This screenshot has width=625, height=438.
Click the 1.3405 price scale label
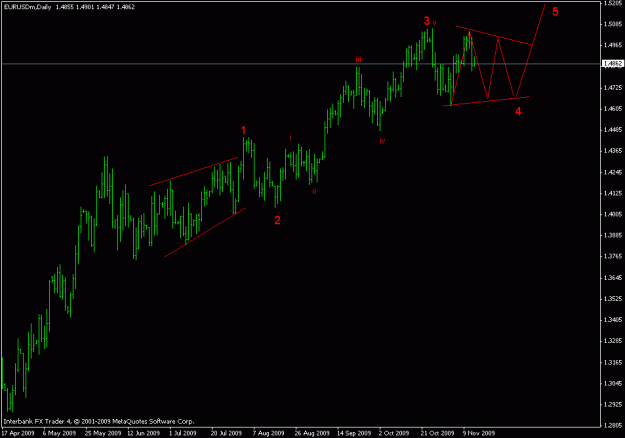(x=613, y=320)
